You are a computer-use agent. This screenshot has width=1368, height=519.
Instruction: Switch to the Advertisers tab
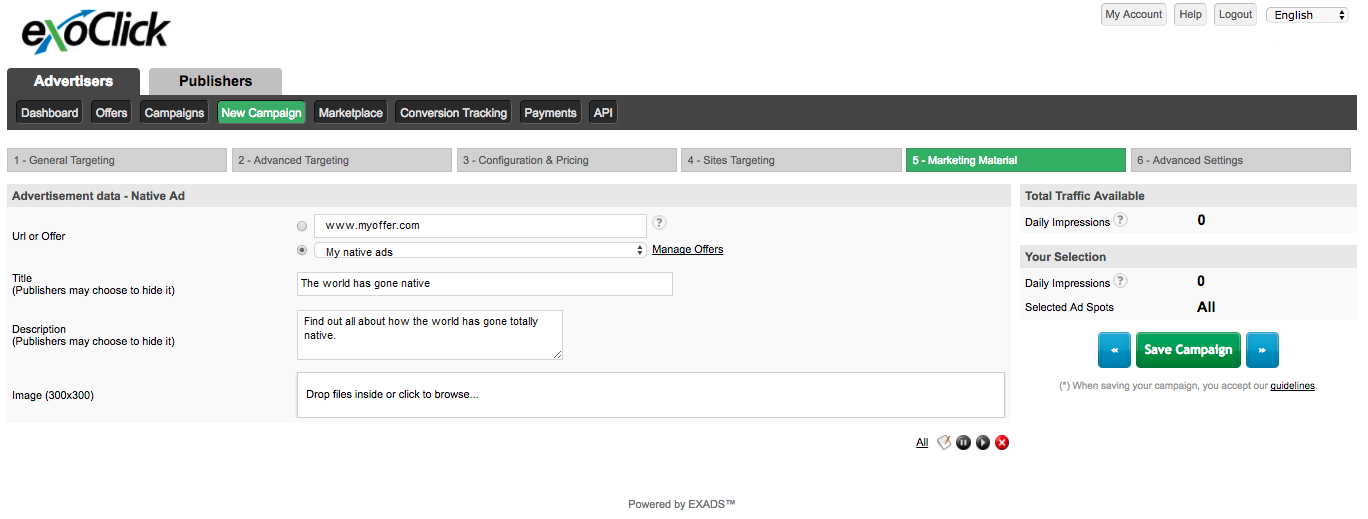tap(73, 81)
